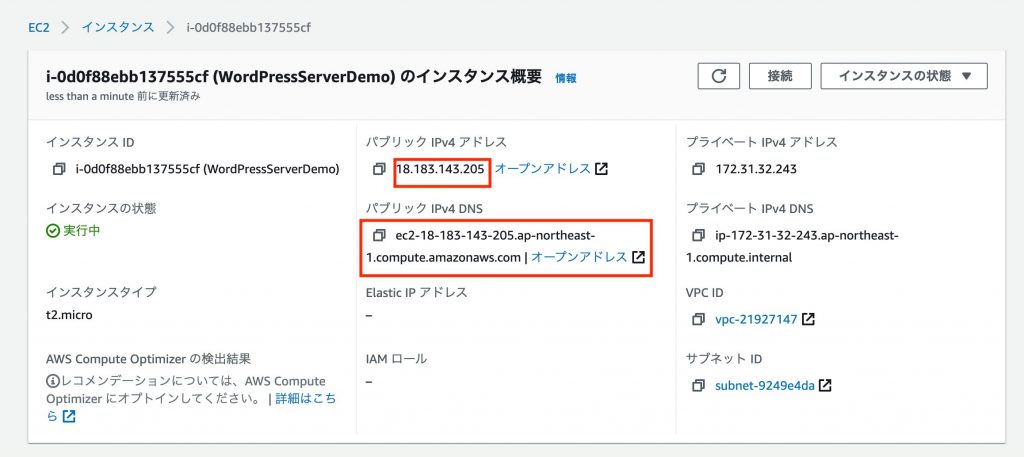
Task: Open オープンアドレス link next to public IP
Action: [543, 168]
